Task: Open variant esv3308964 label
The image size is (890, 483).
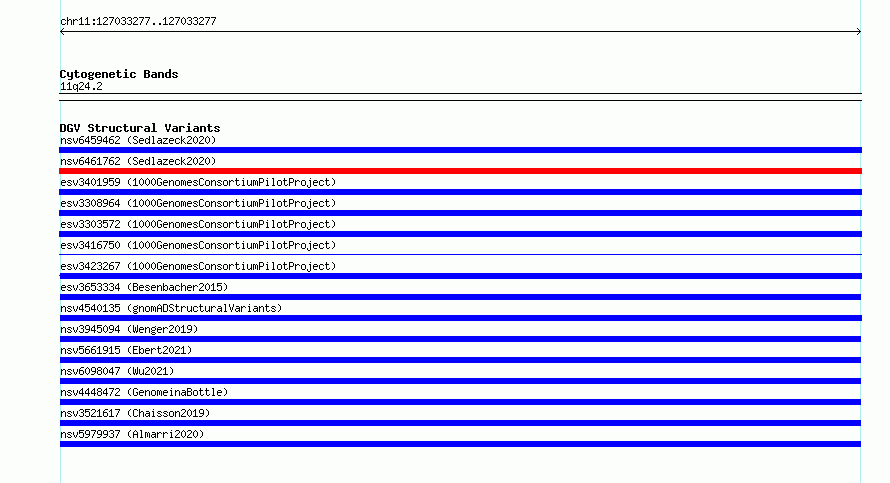Action: pyautogui.click(x=198, y=203)
